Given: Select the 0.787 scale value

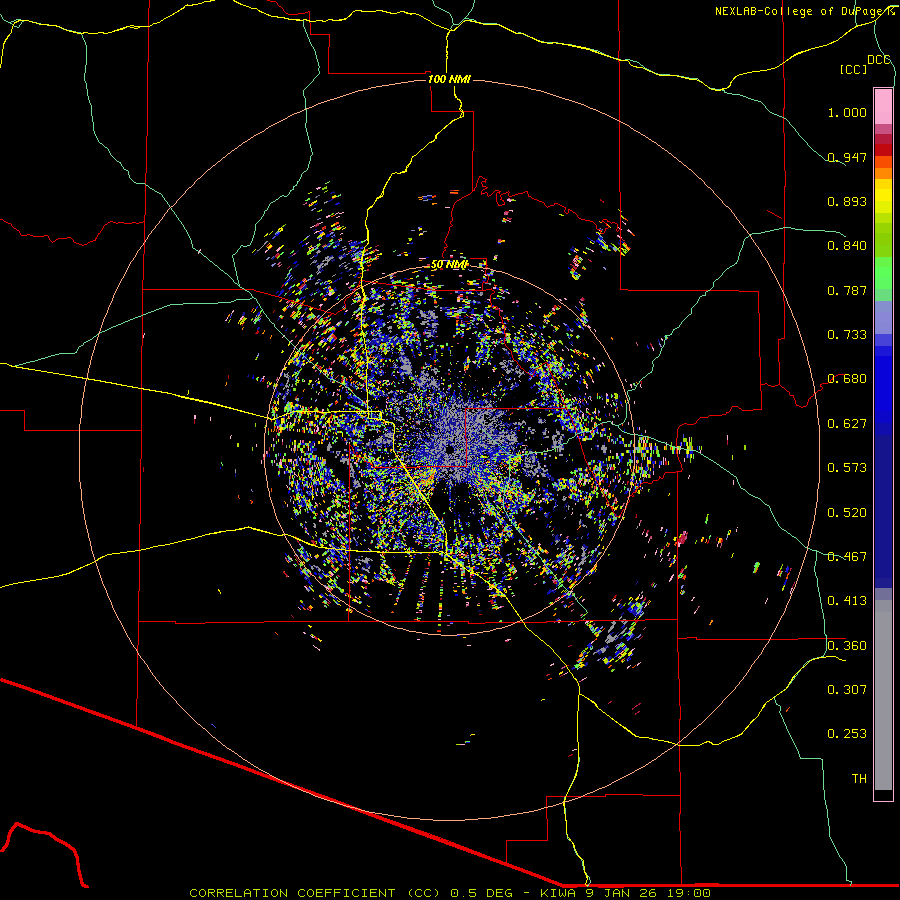Looking at the screenshot, I should [847, 290].
